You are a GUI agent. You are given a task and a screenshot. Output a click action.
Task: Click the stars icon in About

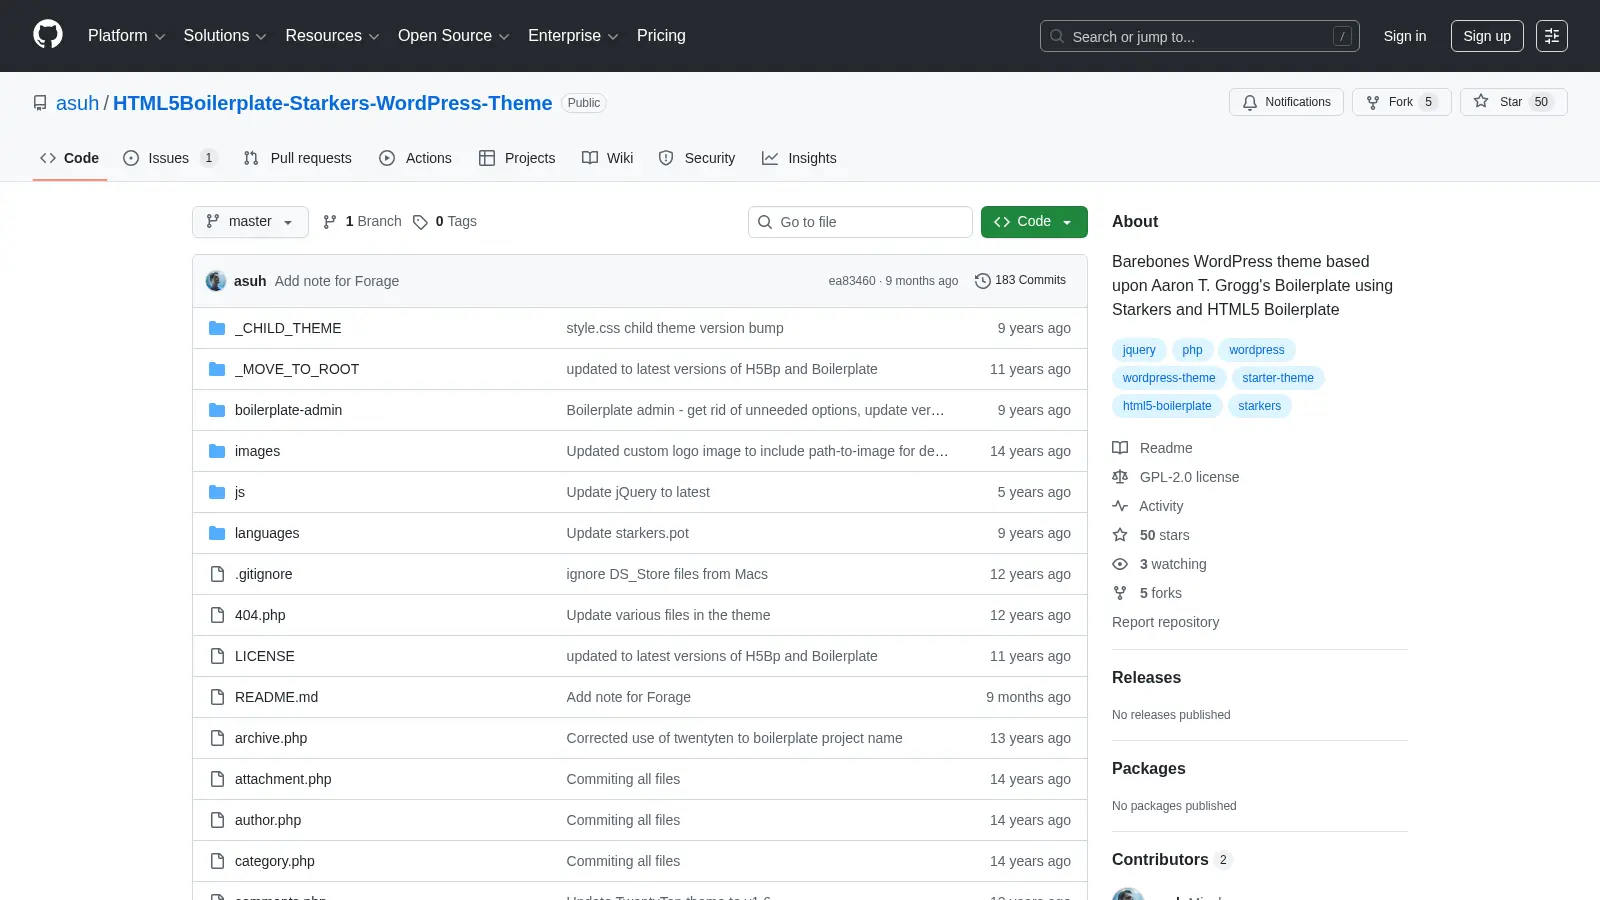click(1120, 535)
